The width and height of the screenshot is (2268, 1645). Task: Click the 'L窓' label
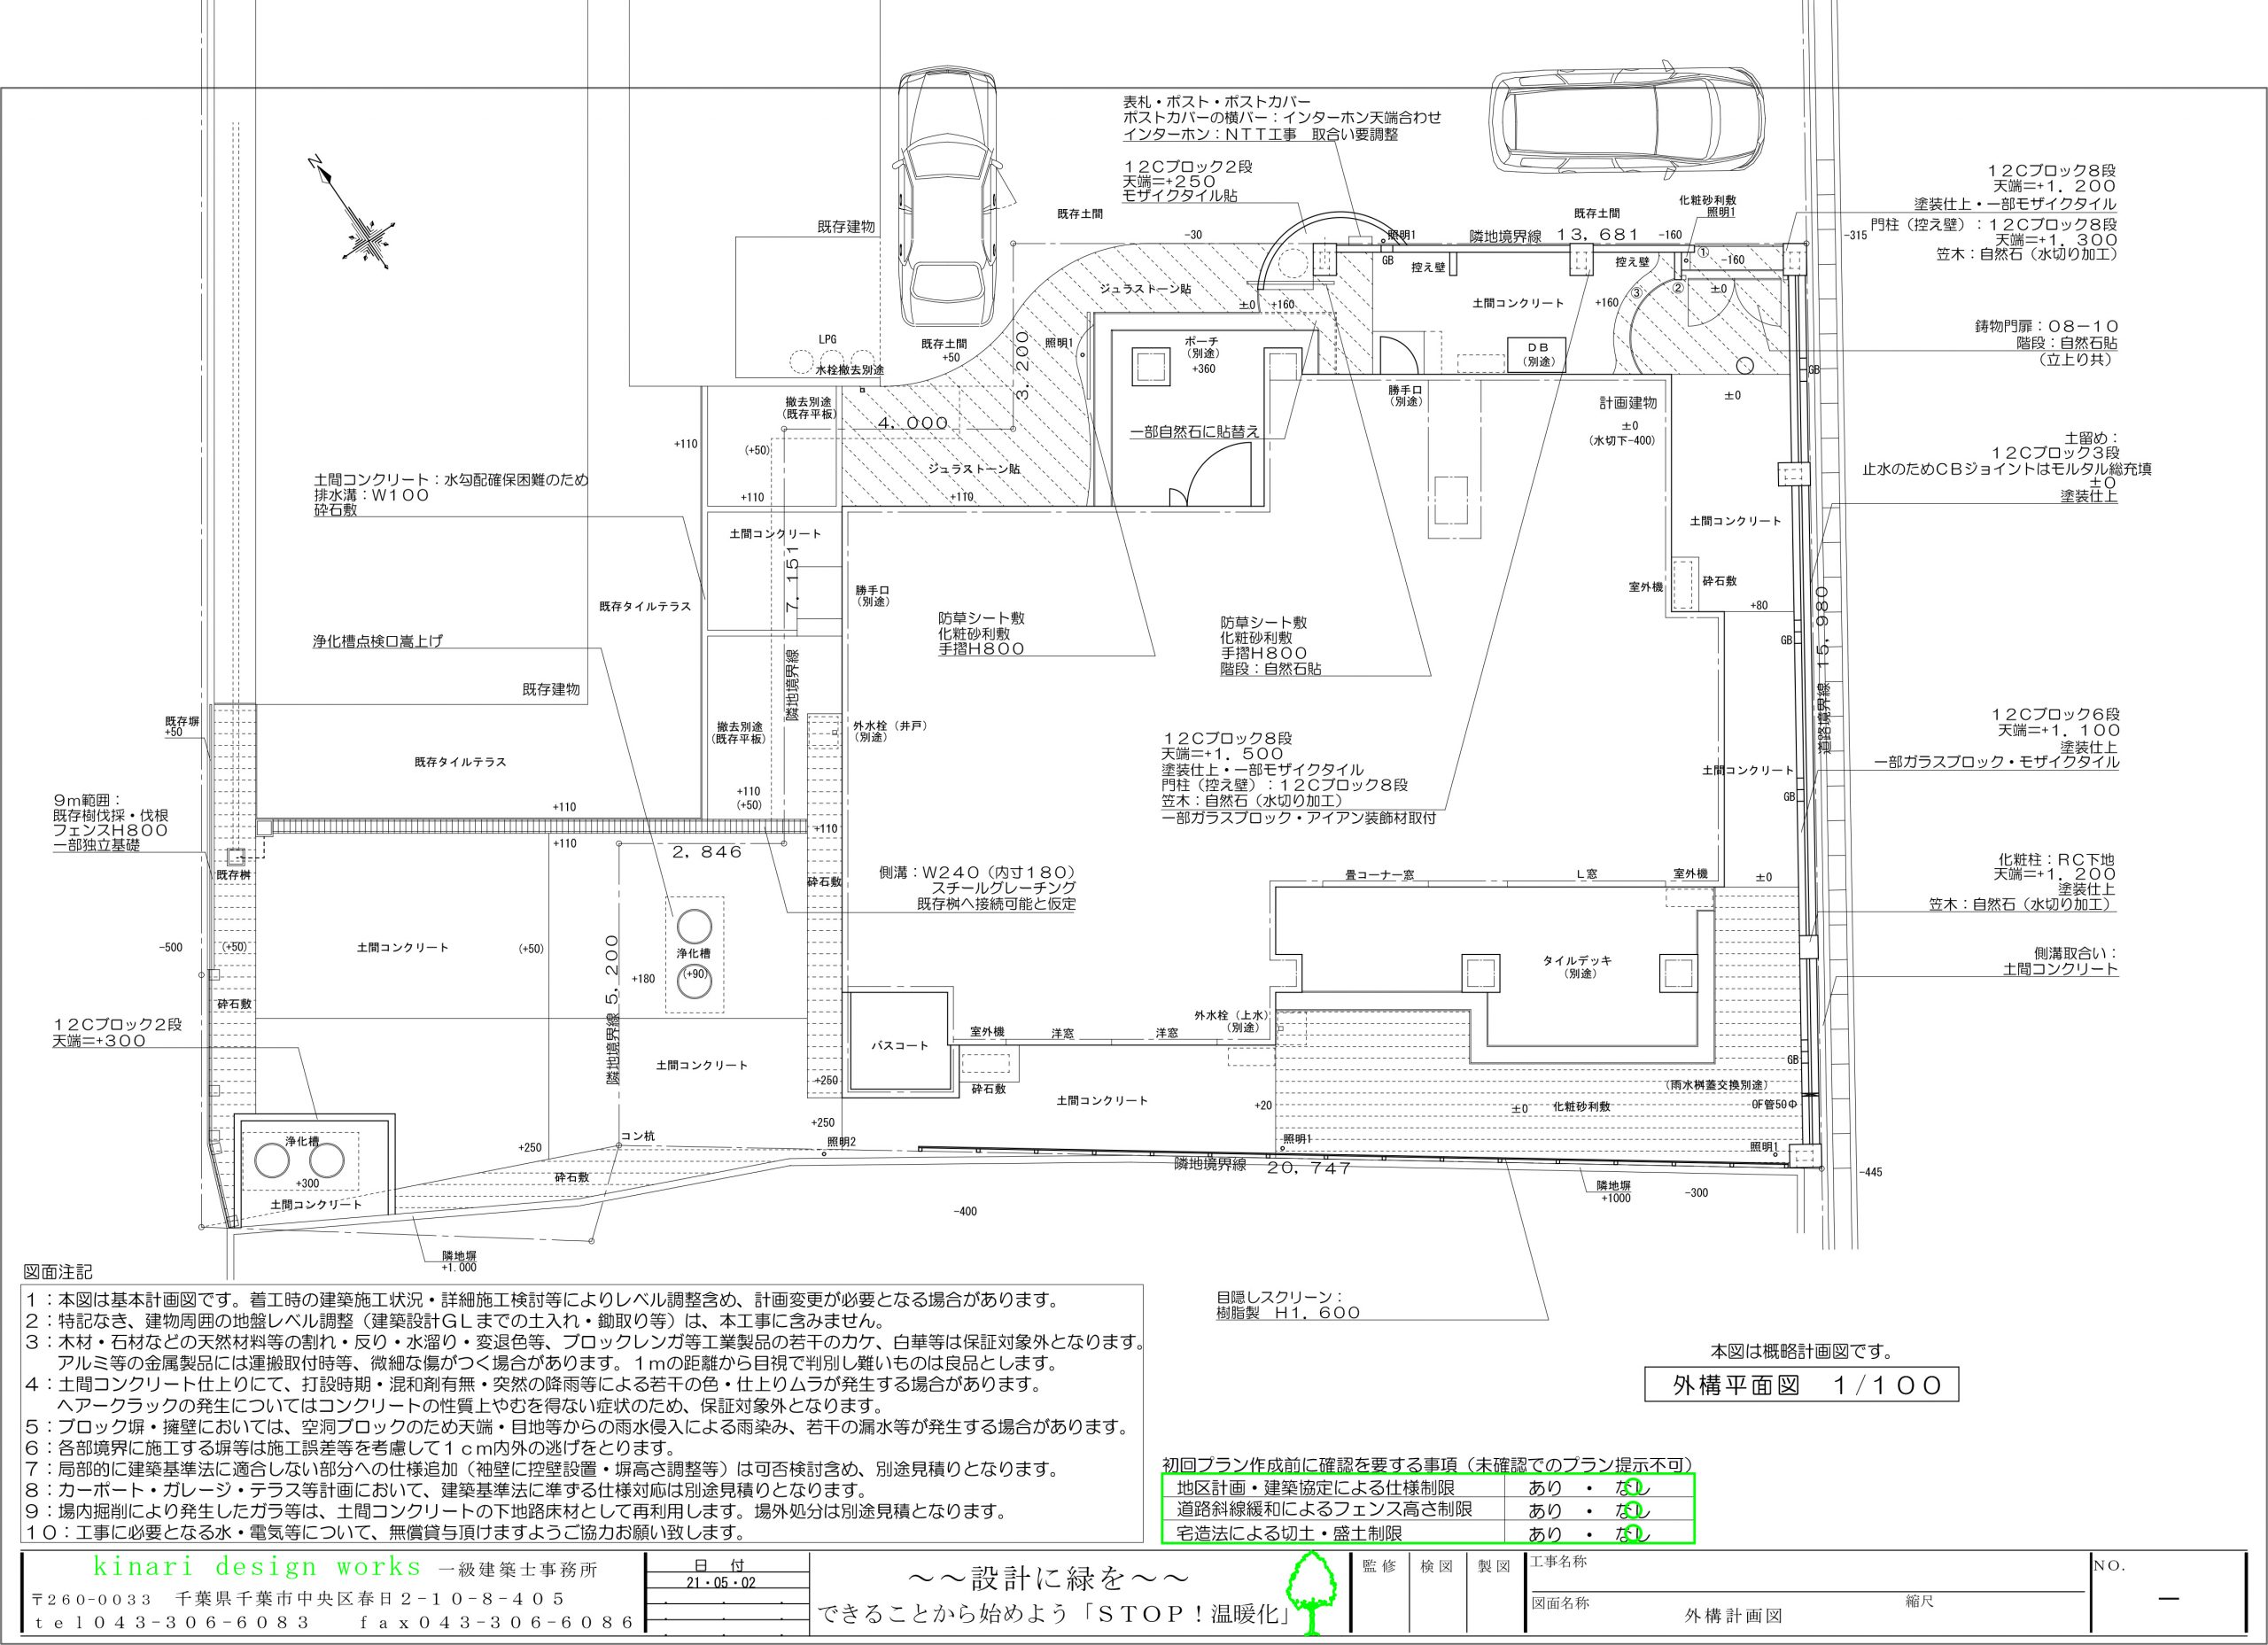(1586, 874)
